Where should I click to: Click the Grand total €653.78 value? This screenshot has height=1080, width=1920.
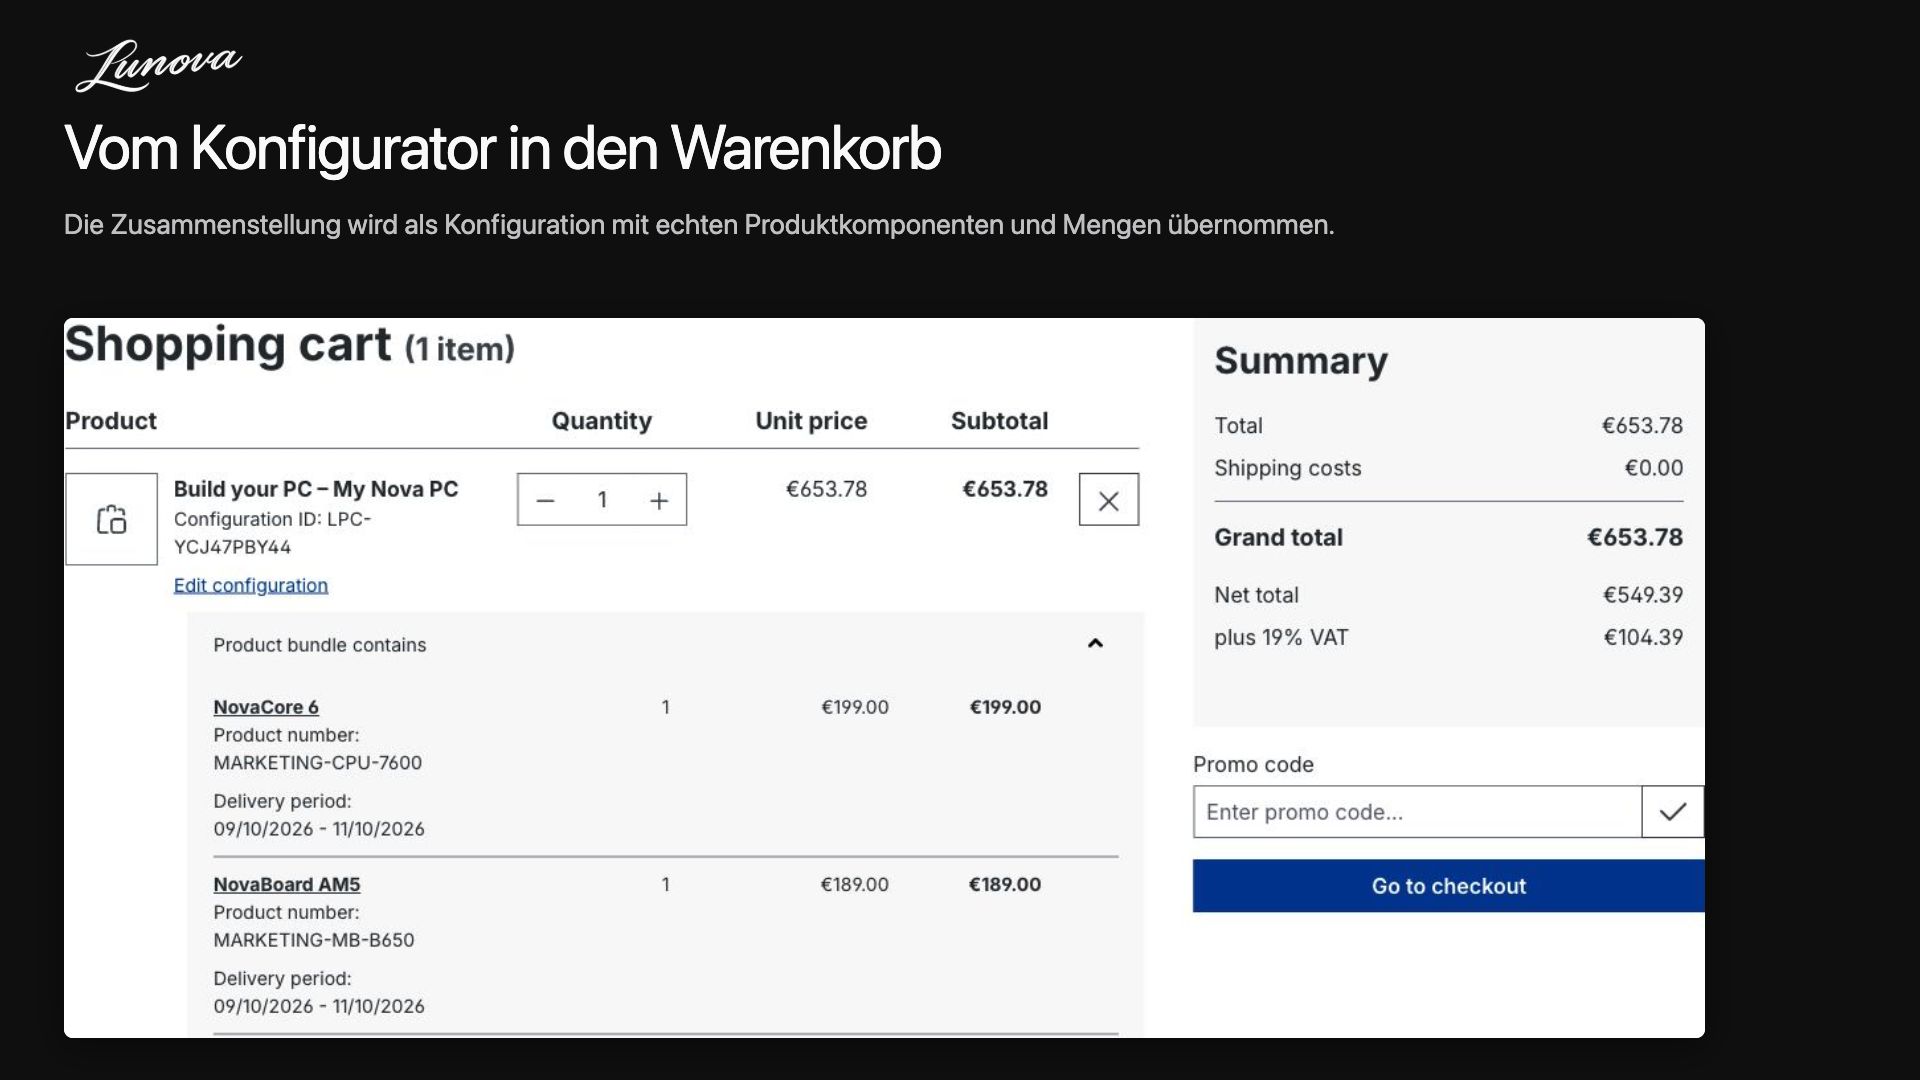(x=1635, y=537)
